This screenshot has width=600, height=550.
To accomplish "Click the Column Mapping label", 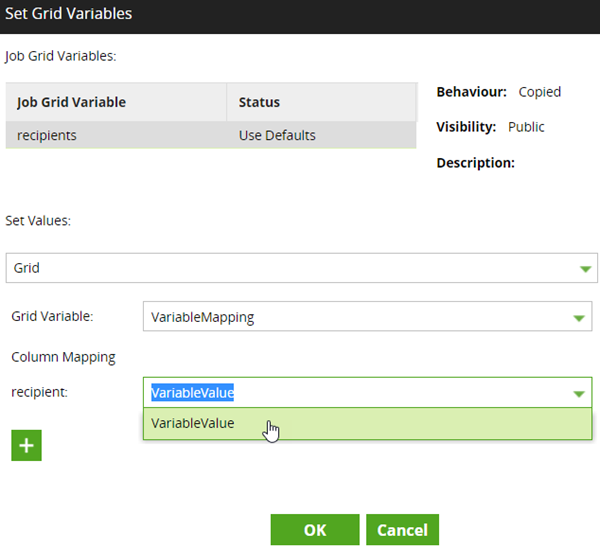I will pyautogui.click(x=63, y=356).
